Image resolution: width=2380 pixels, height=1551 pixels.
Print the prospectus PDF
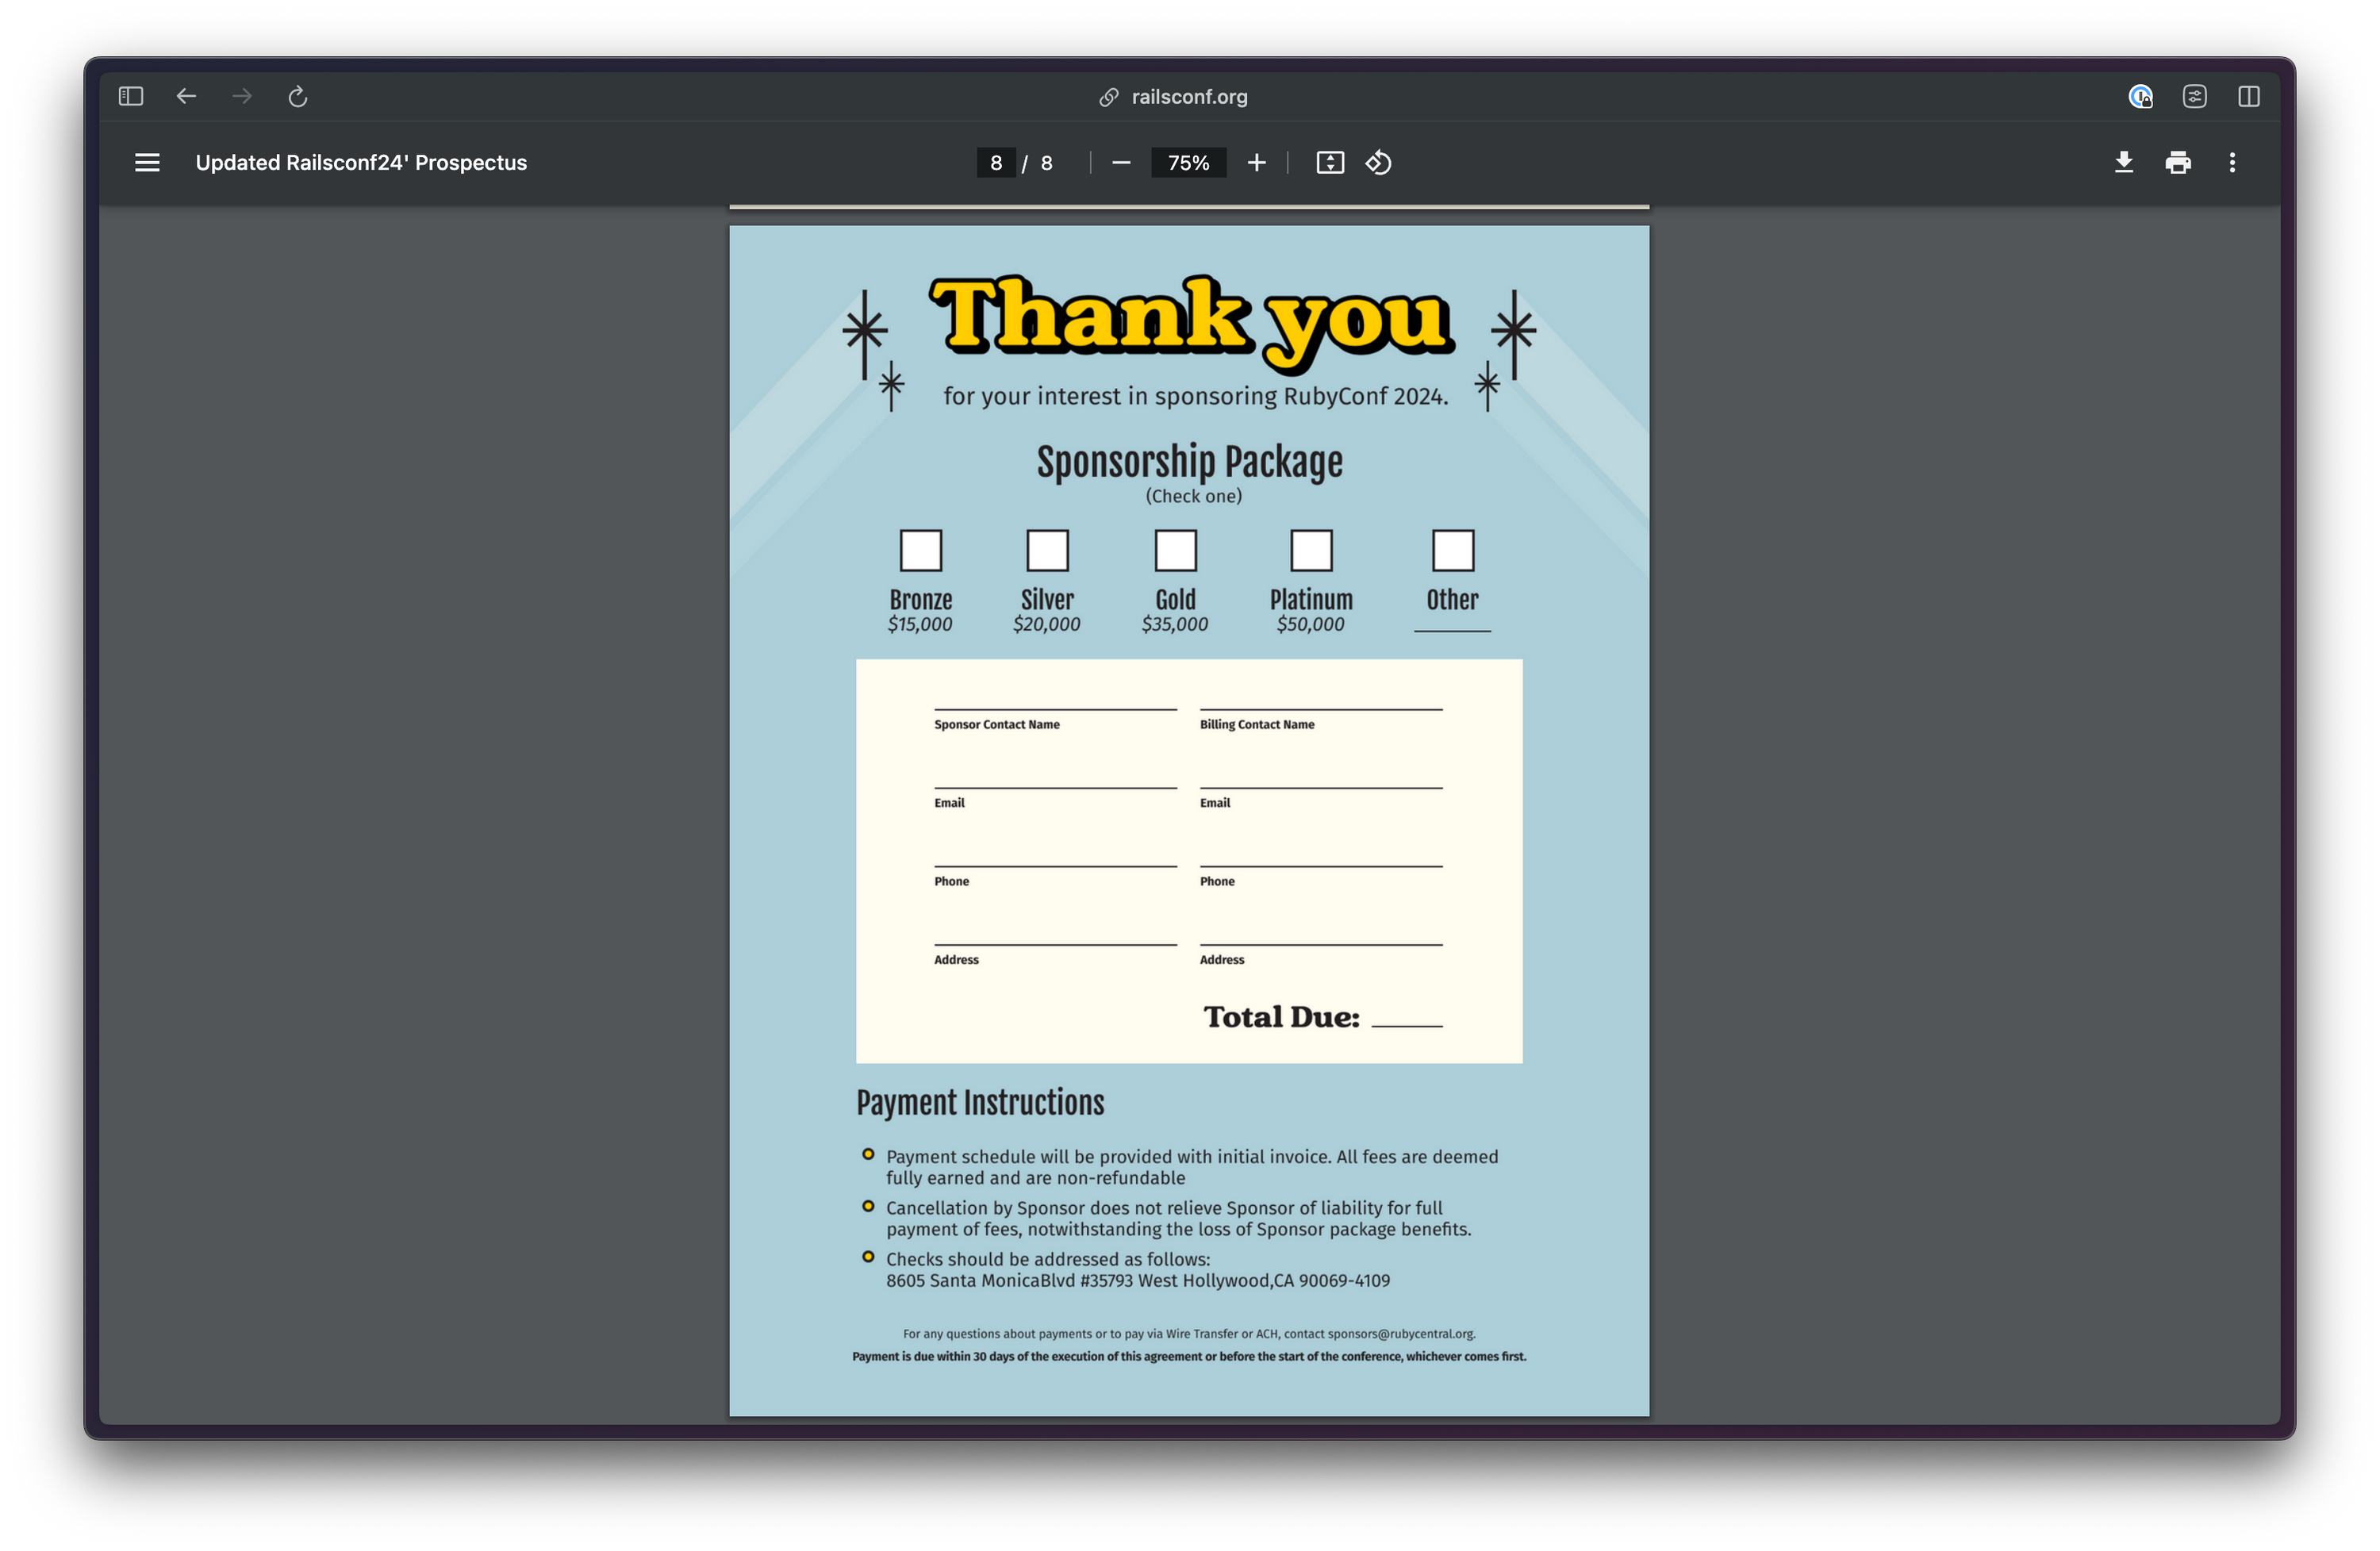2178,162
